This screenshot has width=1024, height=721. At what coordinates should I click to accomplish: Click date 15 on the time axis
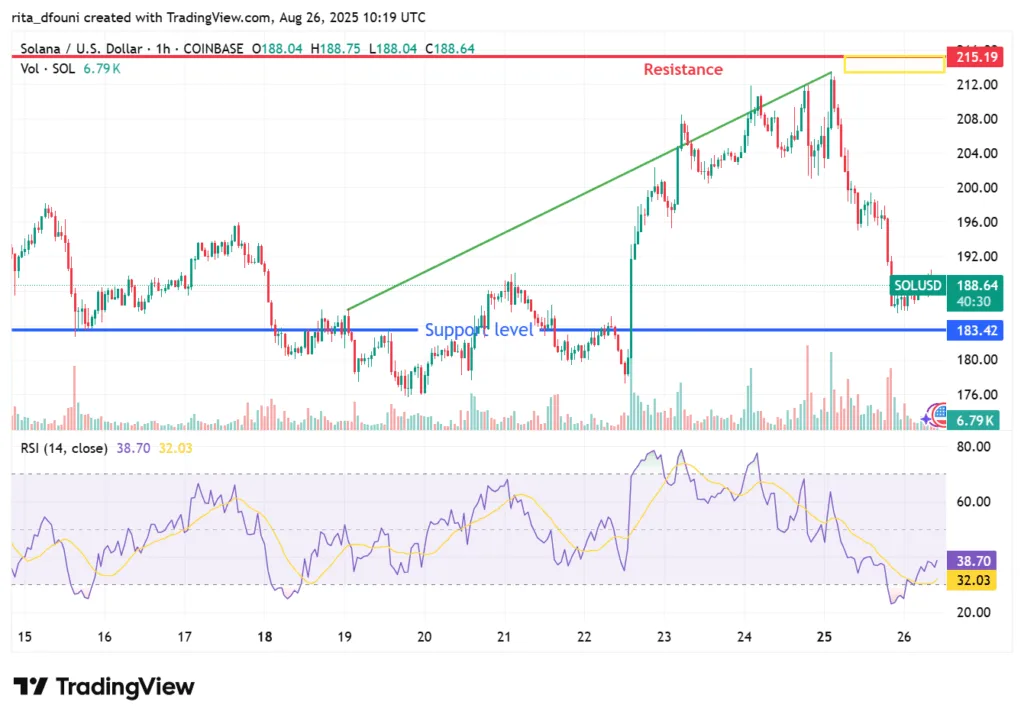pyautogui.click(x=25, y=637)
